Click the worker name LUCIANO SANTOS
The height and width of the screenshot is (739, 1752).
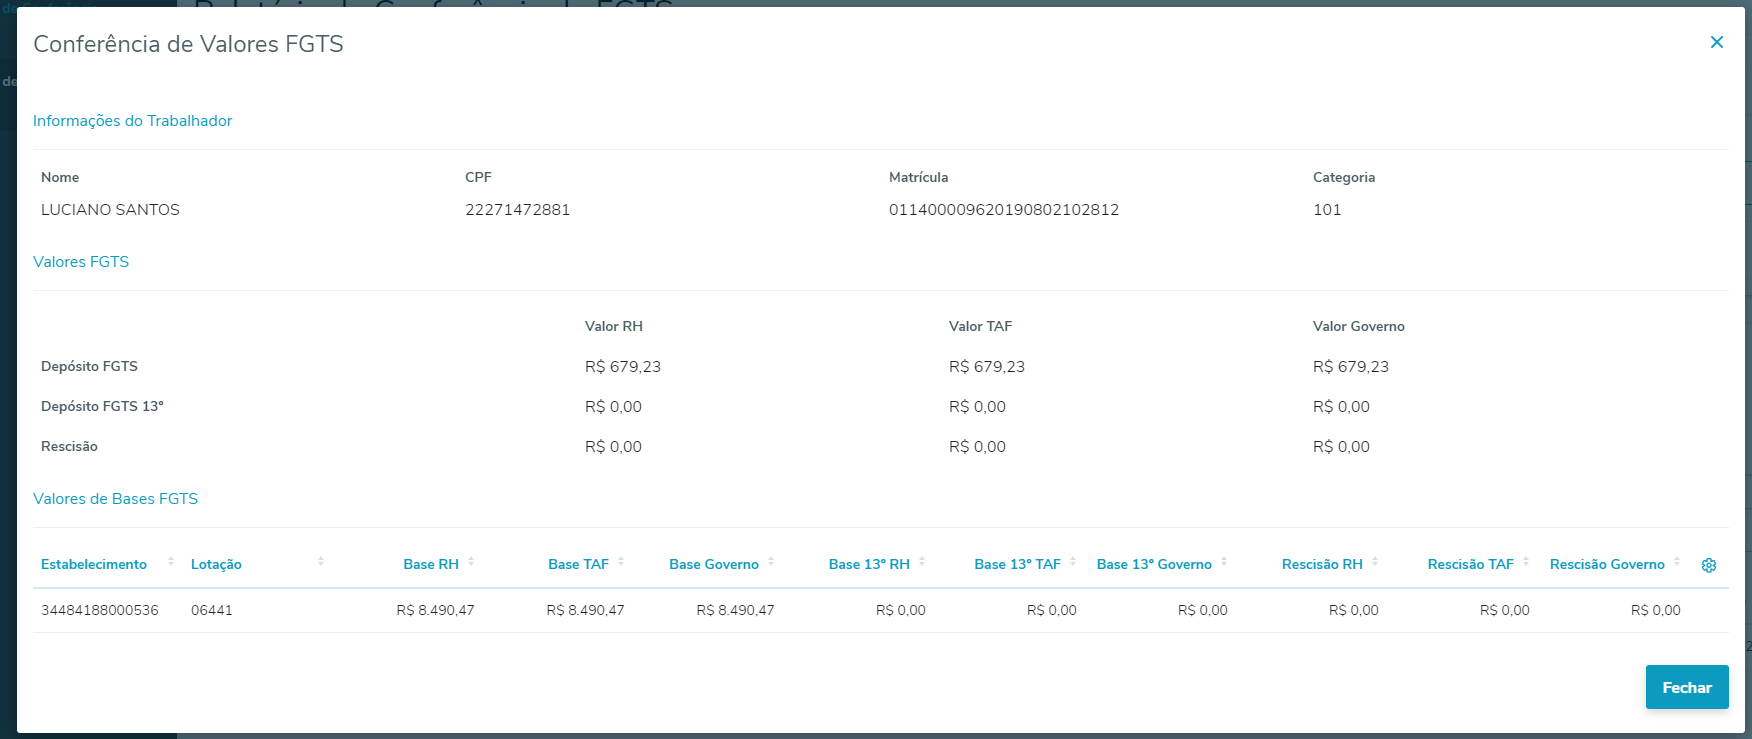110,209
